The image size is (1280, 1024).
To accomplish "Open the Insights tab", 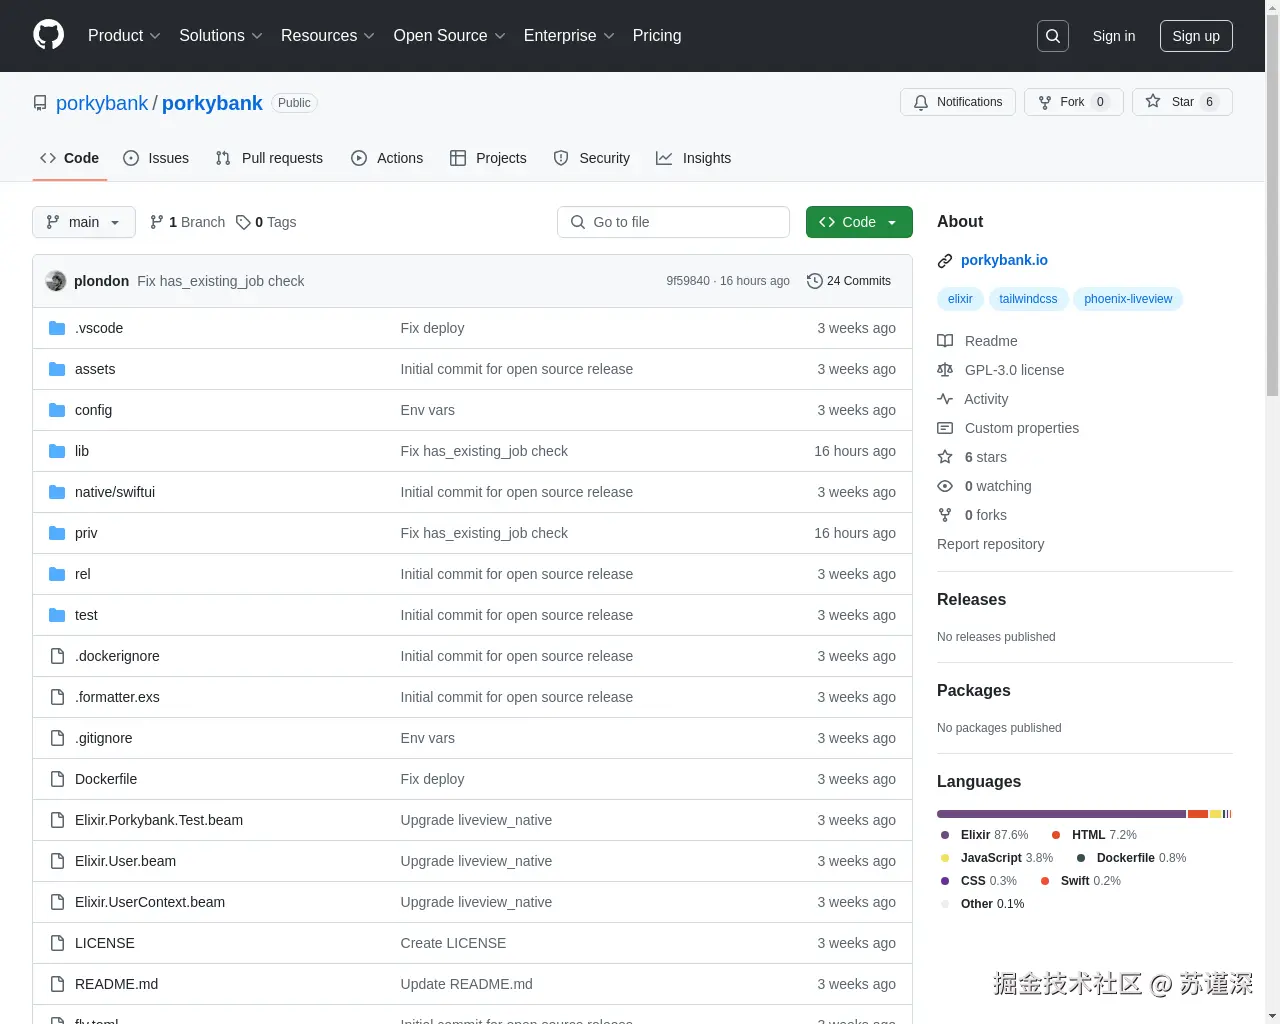I will [x=693, y=158].
